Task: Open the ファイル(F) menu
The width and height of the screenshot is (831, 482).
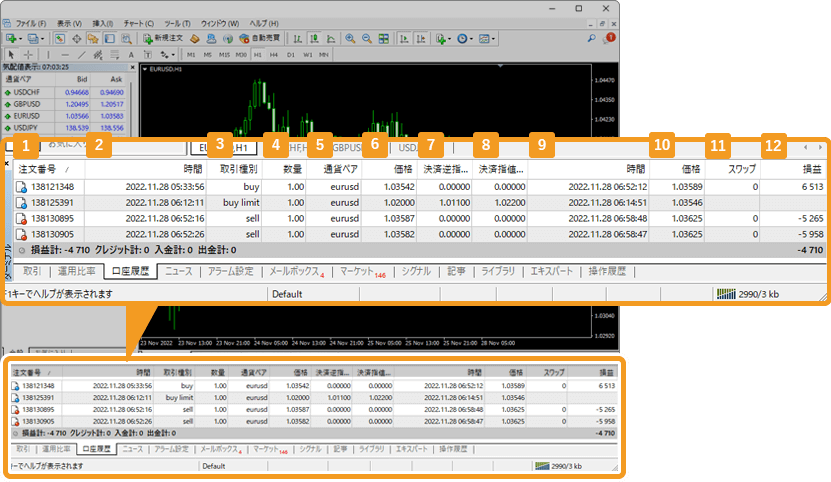Action: click(x=30, y=23)
